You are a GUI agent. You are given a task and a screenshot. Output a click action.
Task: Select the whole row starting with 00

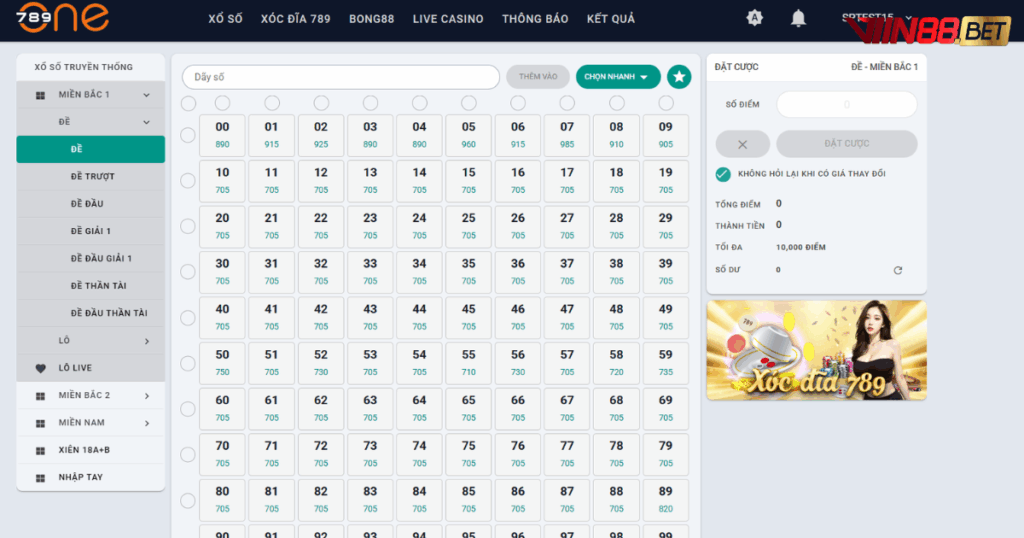pos(188,135)
